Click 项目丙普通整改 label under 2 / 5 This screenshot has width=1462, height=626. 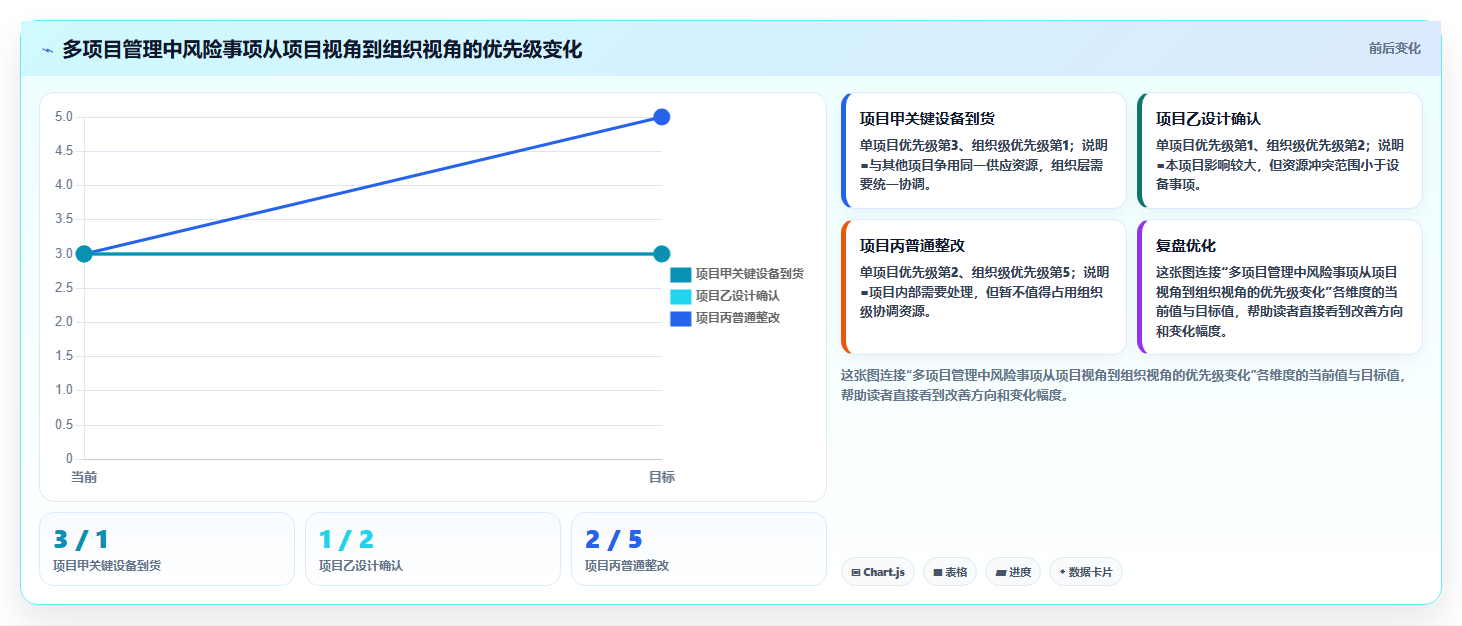click(x=627, y=565)
